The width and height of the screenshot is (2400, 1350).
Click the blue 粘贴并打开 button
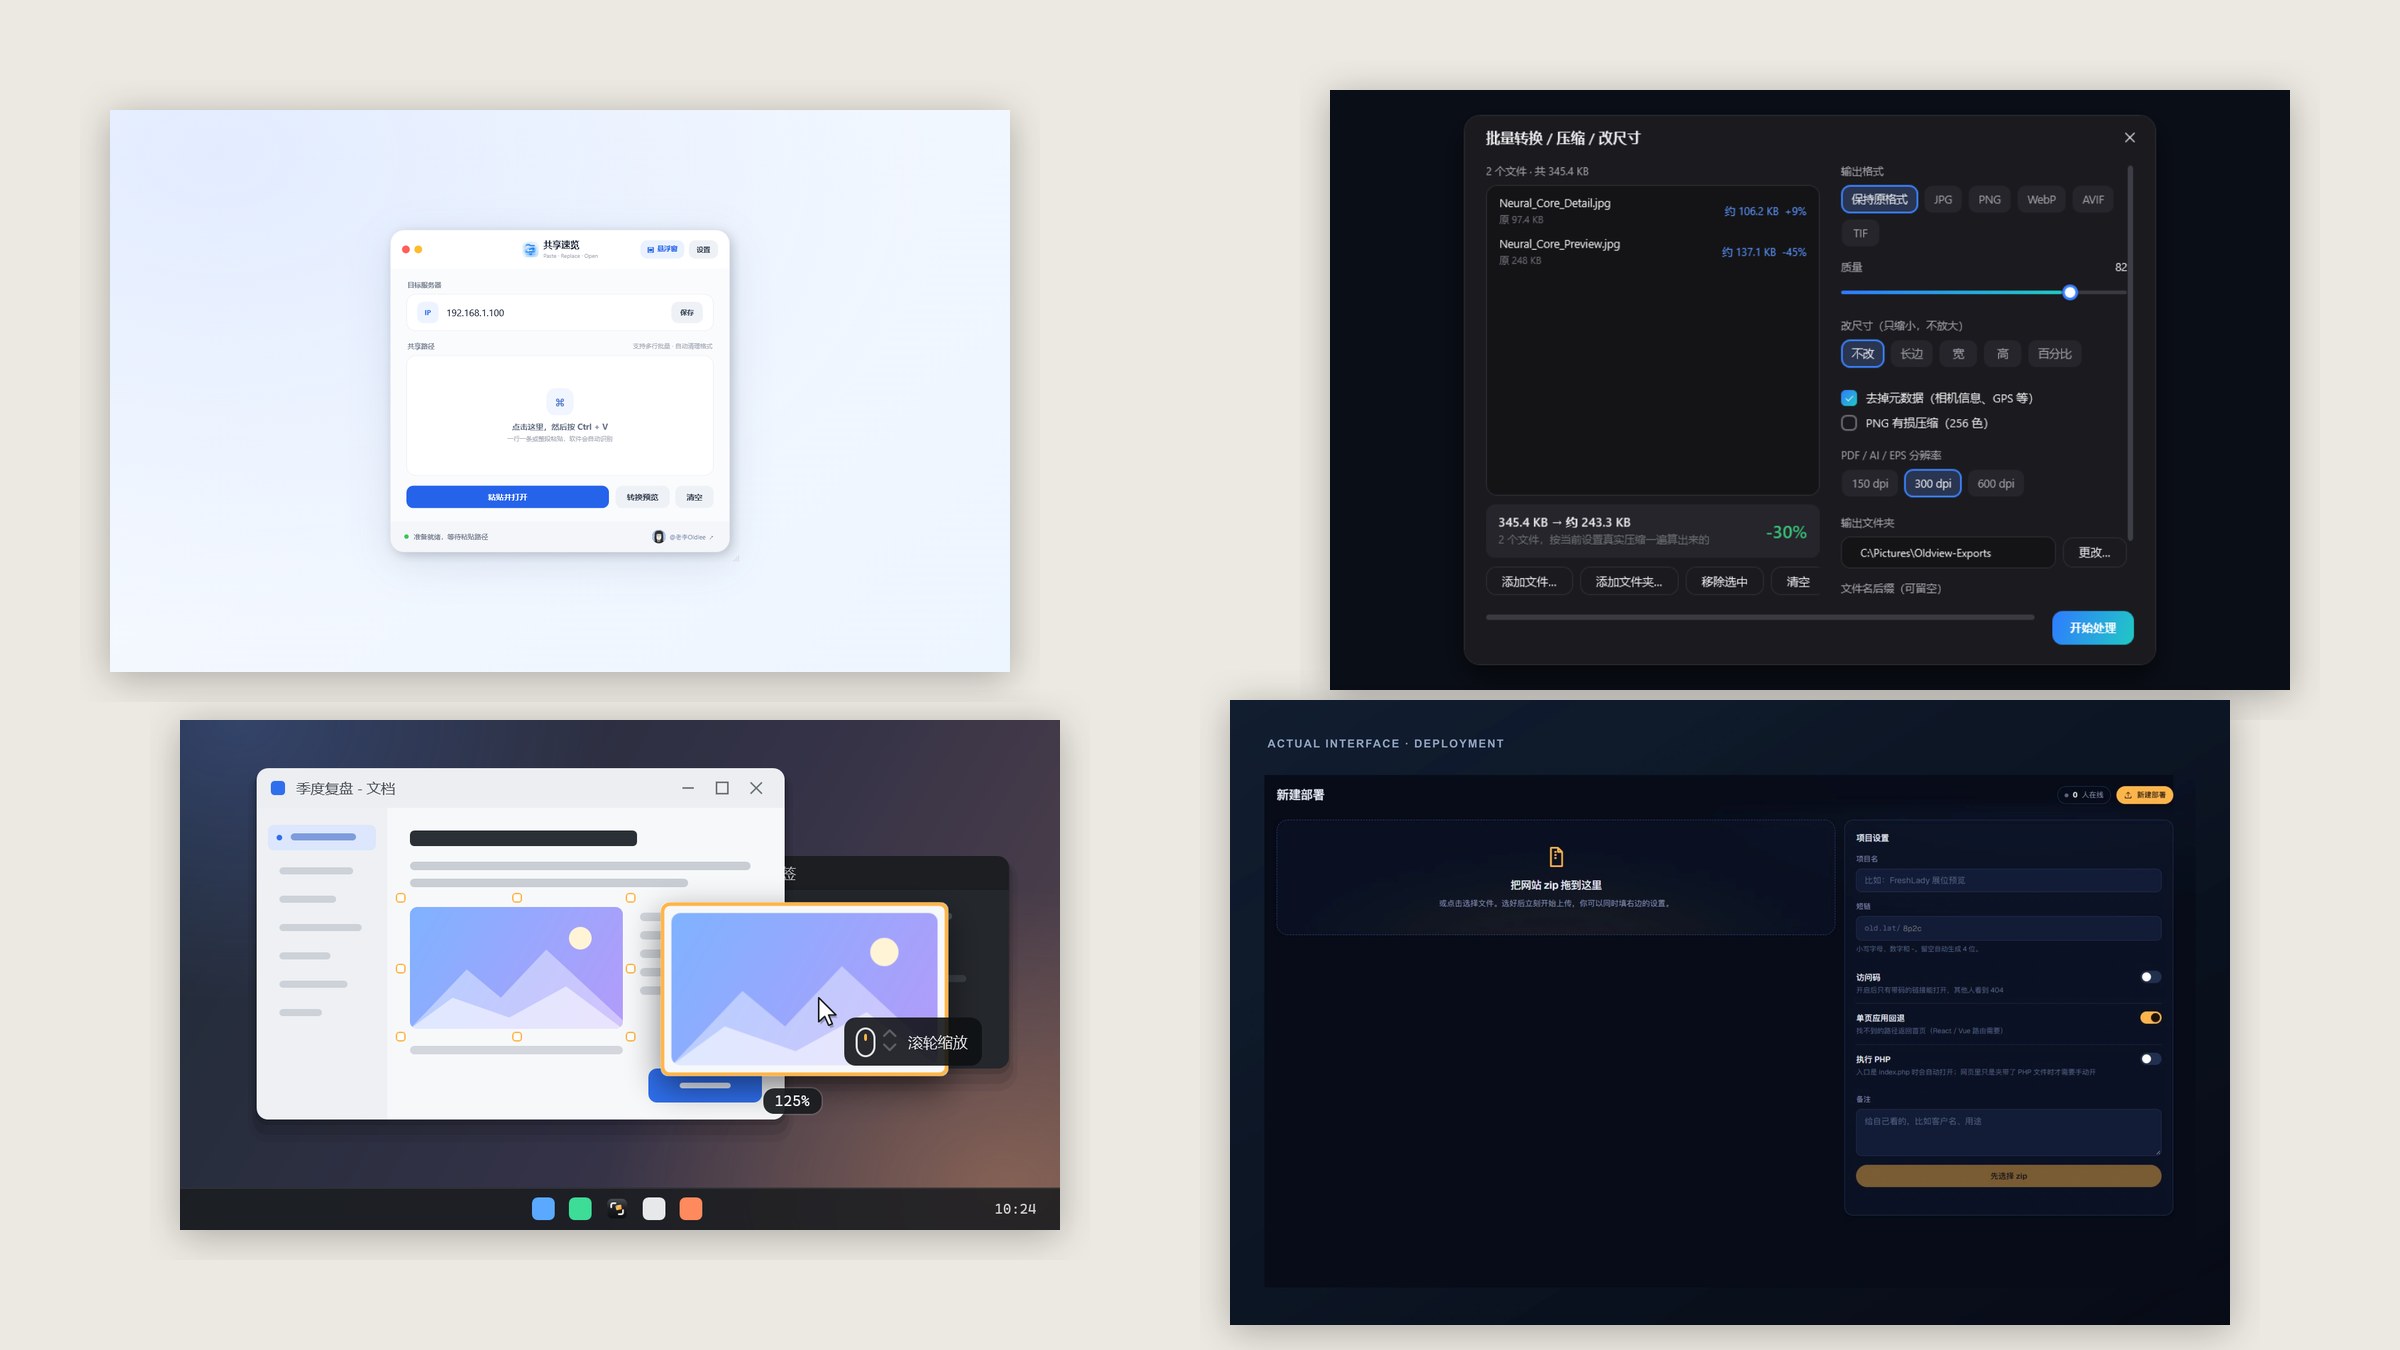(507, 497)
